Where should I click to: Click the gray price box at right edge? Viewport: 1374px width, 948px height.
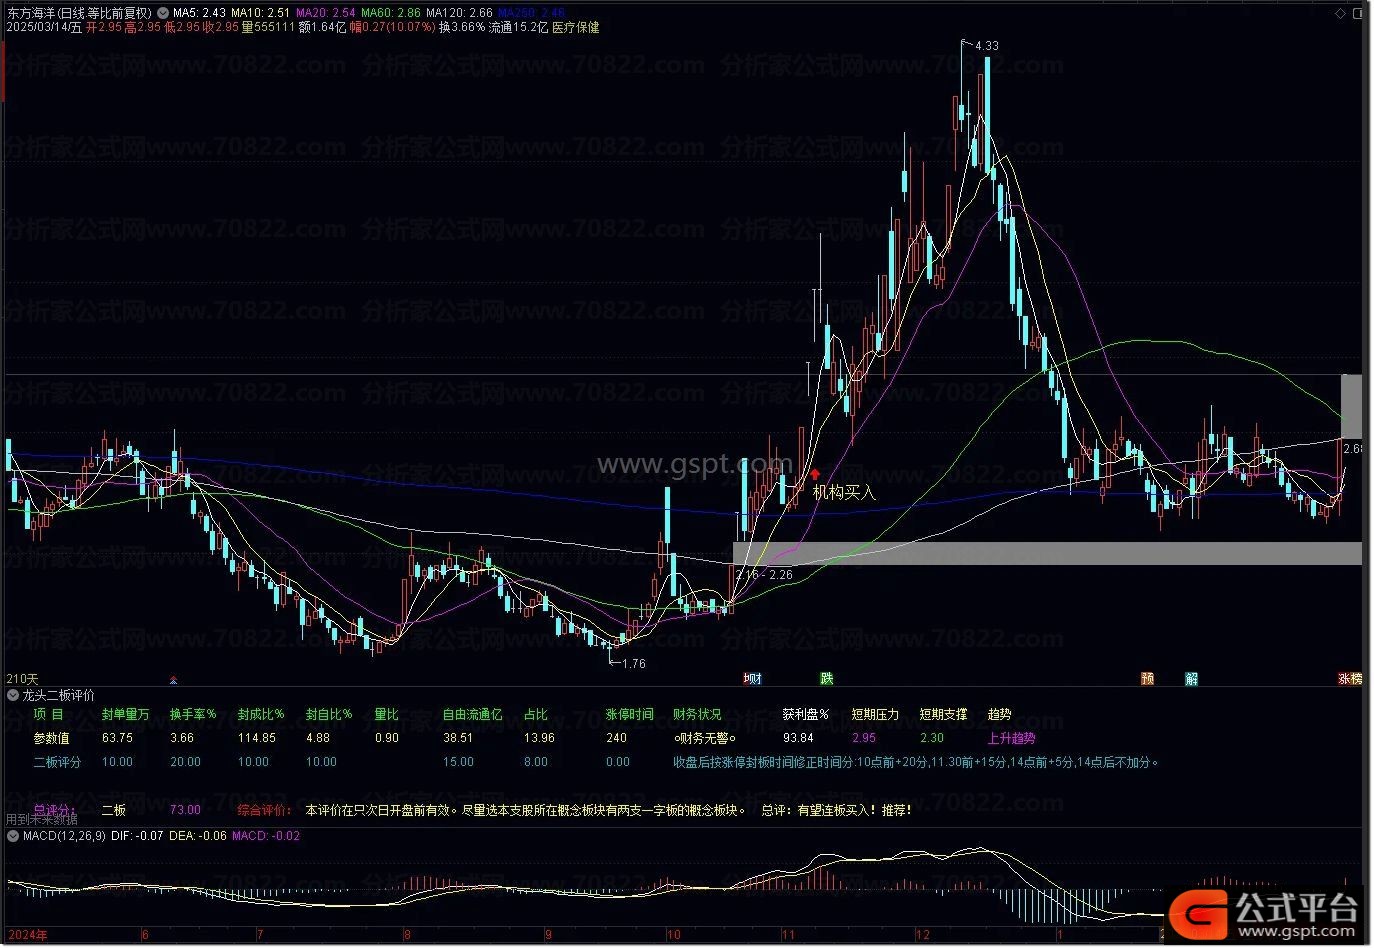1351,406
